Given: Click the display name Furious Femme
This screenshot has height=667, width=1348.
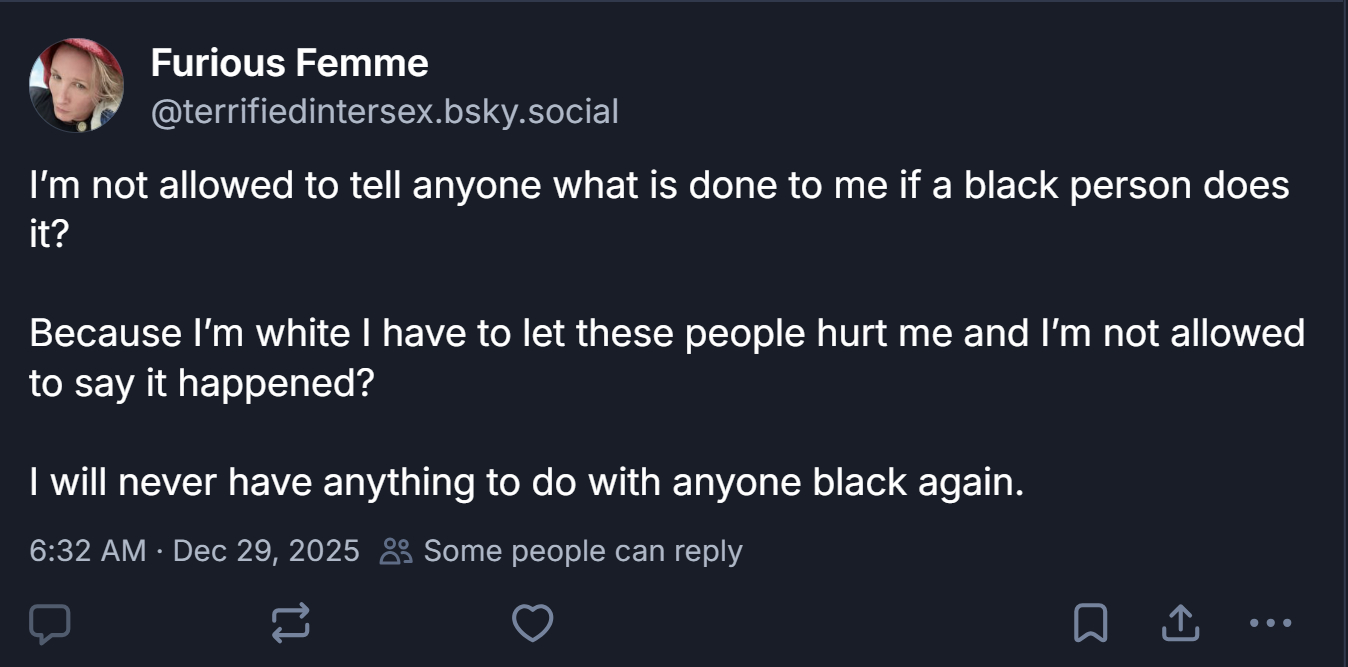Looking at the screenshot, I should tap(289, 64).
